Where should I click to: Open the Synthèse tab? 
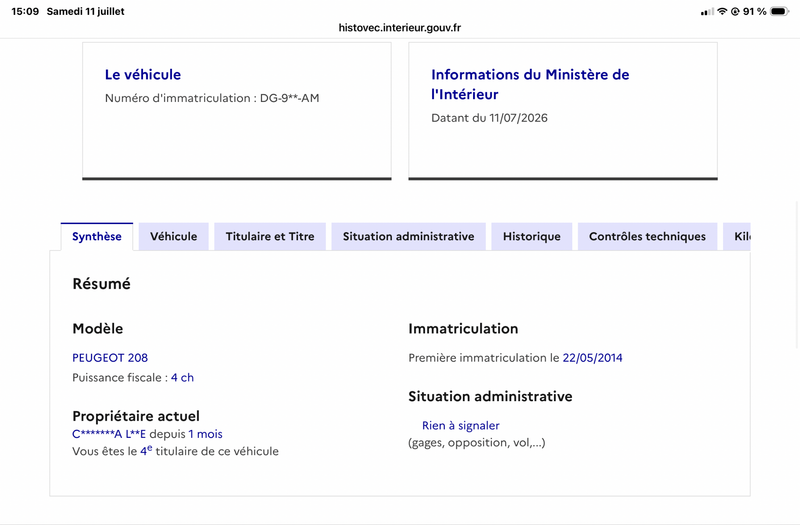click(x=97, y=237)
